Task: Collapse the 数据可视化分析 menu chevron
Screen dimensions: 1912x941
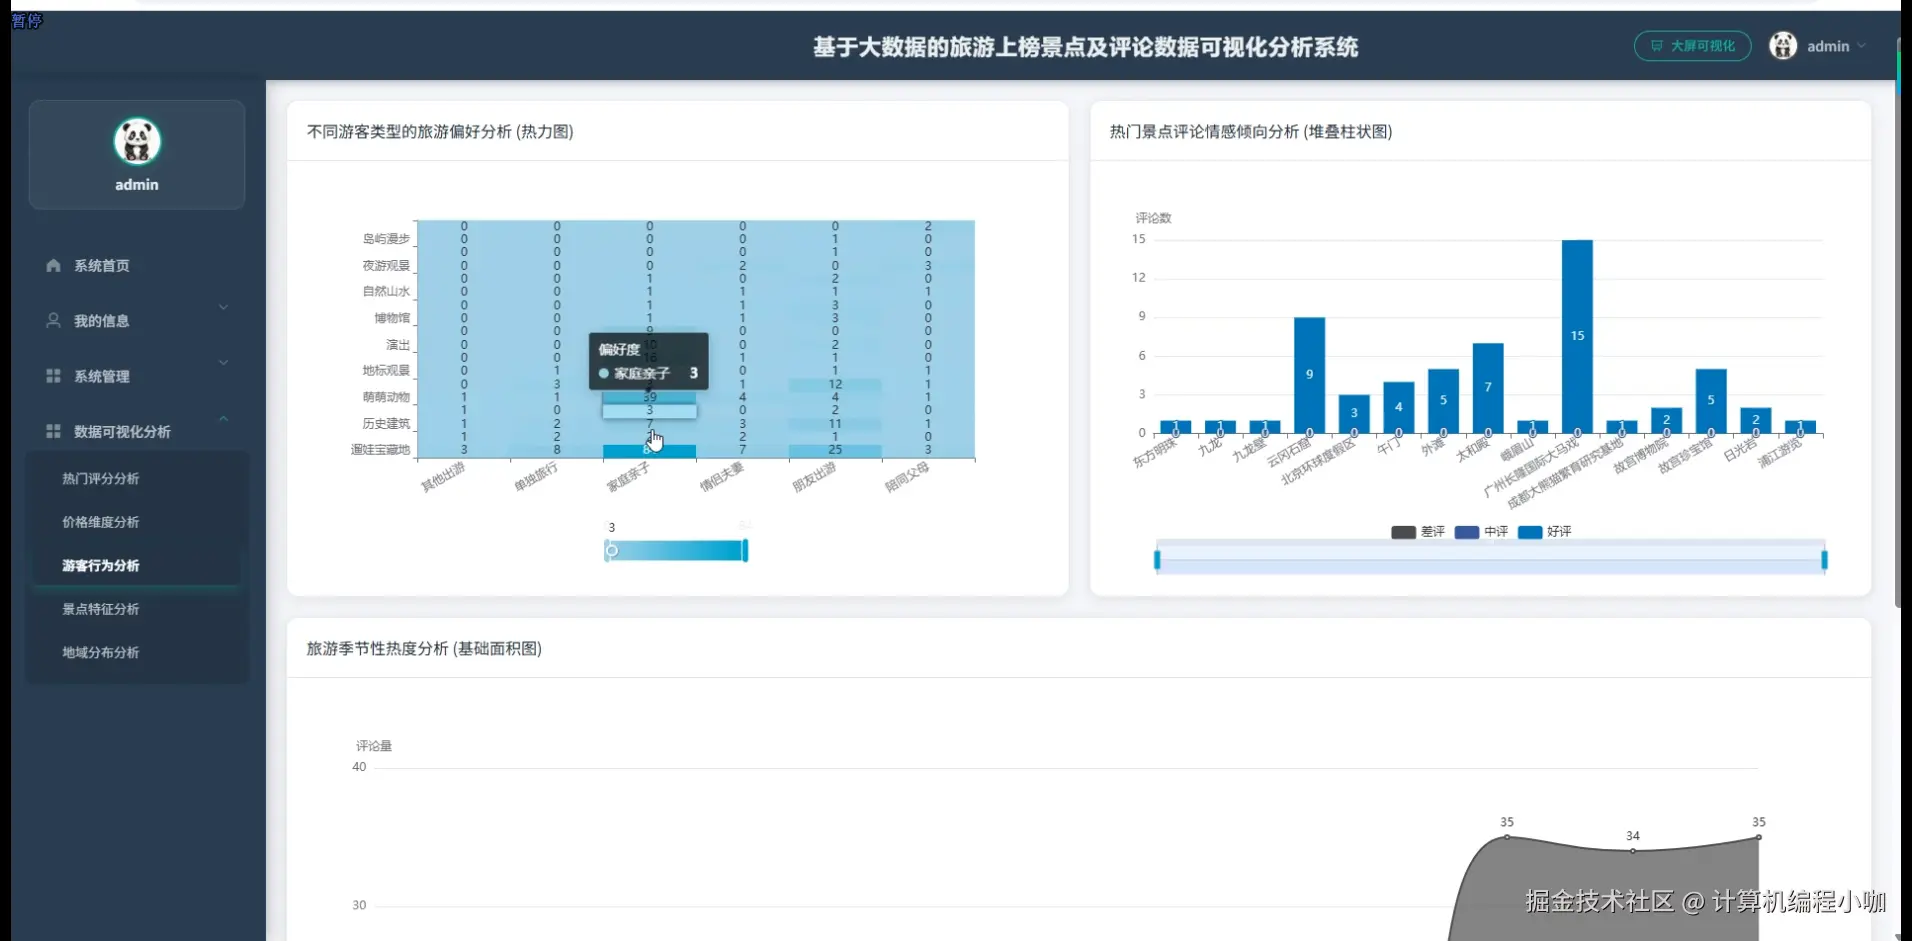Action: click(223, 418)
